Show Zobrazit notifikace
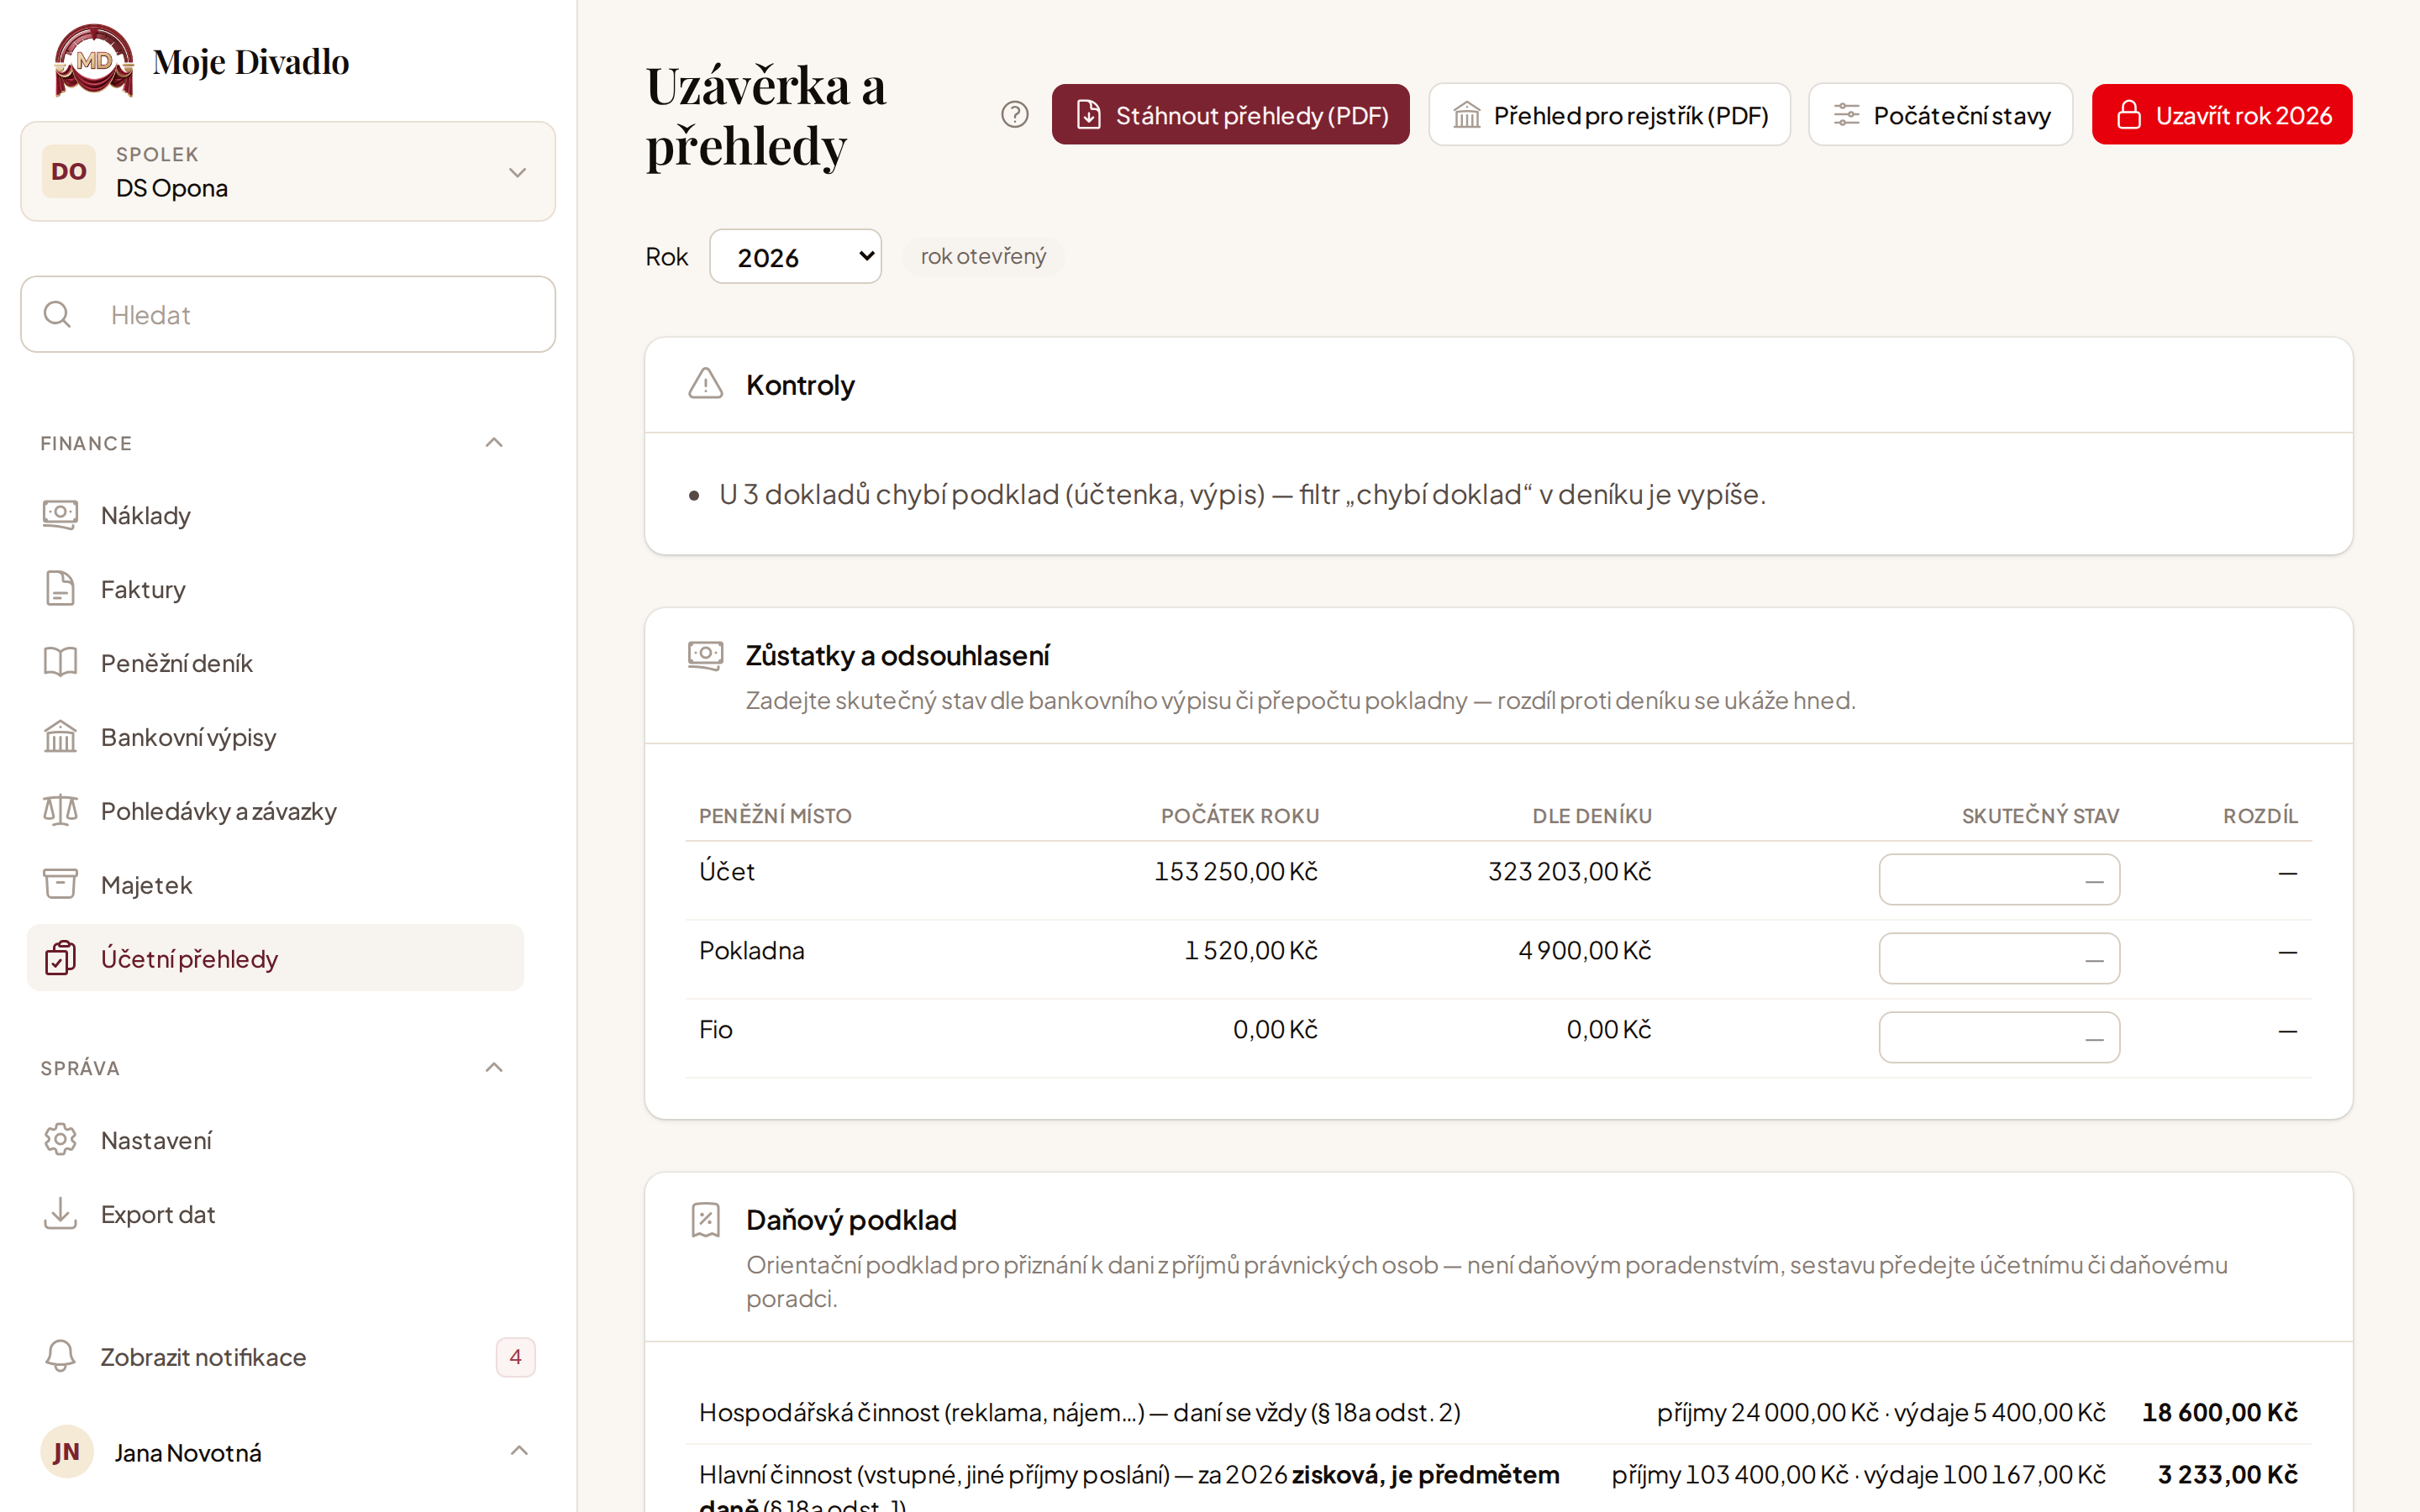The image size is (2420, 1512). [288, 1357]
